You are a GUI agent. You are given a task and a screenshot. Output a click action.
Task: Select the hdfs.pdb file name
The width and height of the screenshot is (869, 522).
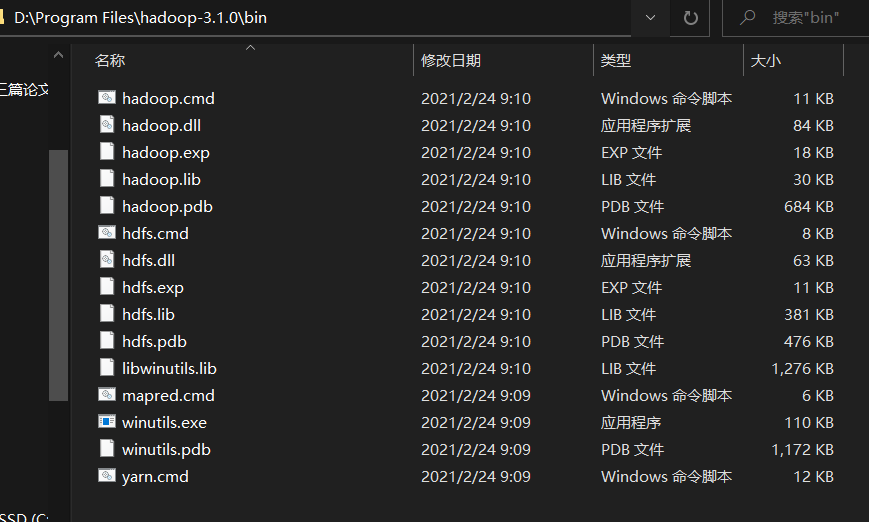click(x=154, y=341)
